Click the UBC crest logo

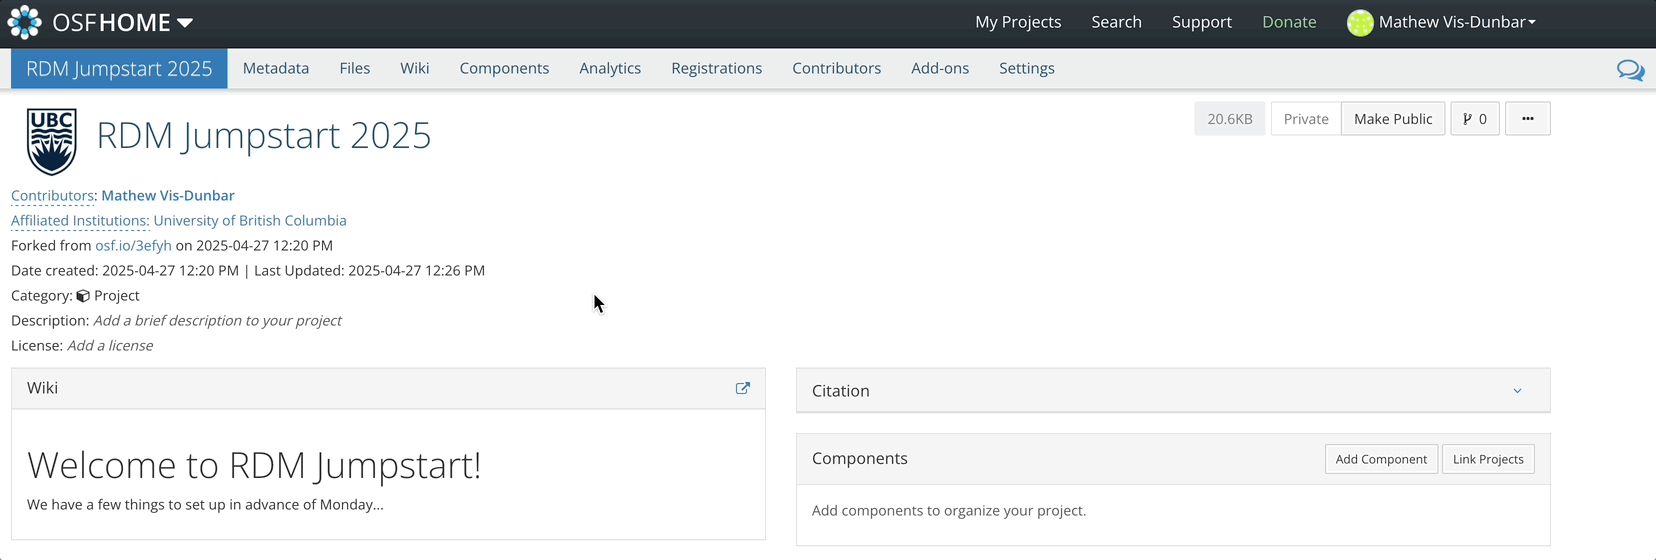click(x=52, y=141)
